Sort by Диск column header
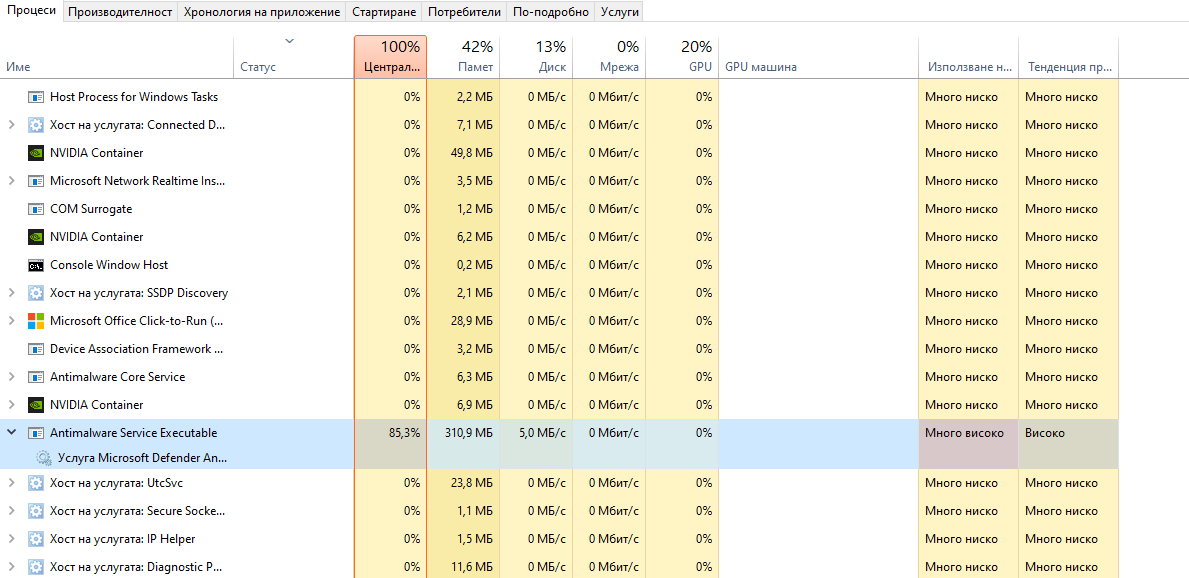1189x578 pixels. (536, 56)
